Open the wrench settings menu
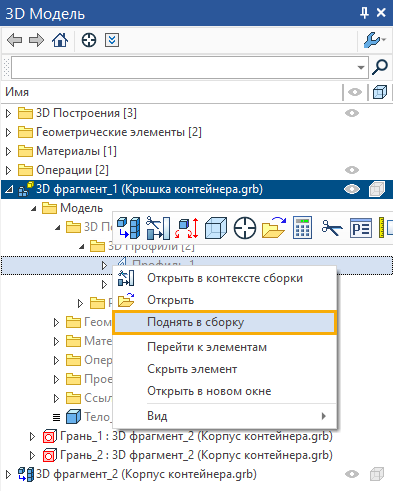The image size is (393, 491). [374, 40]
